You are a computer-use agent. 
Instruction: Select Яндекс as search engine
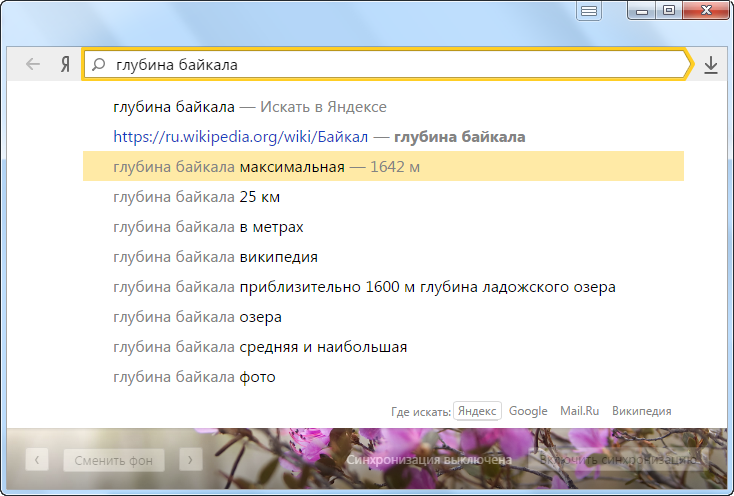tap(477, 411)
